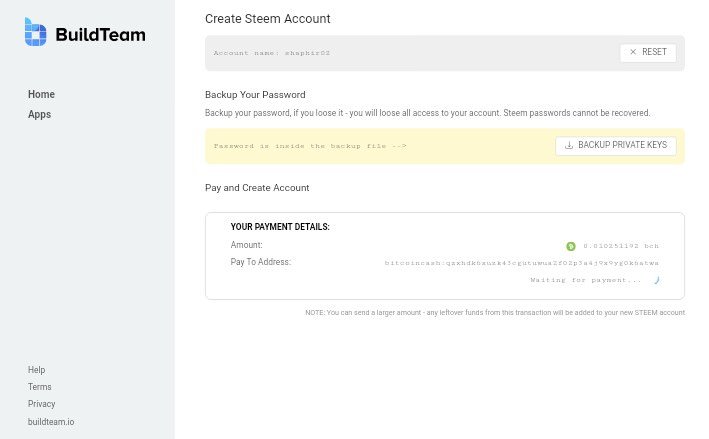Screen dimensions: 709x439
Task: Click the Waiting for payment status text
Action: (586, 280)
